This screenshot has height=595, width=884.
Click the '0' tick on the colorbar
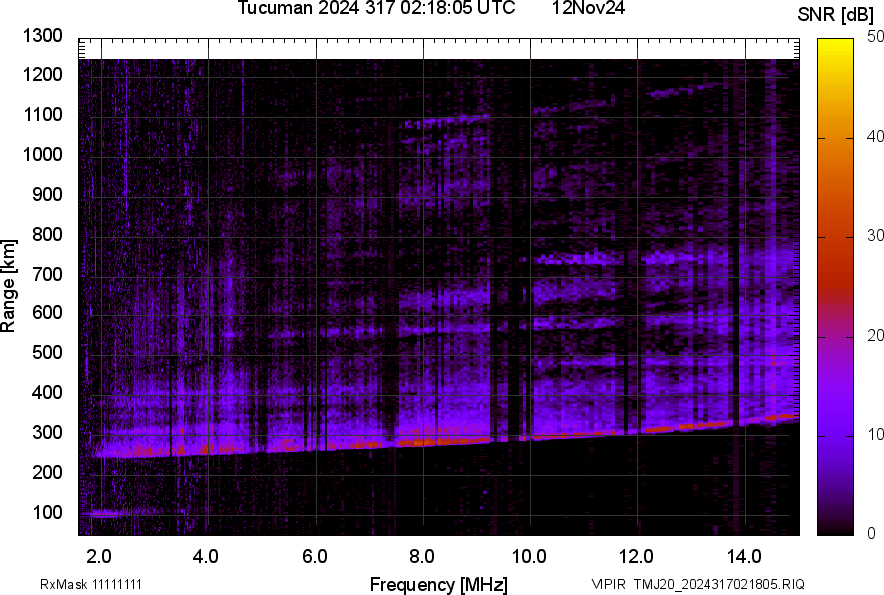872,533
